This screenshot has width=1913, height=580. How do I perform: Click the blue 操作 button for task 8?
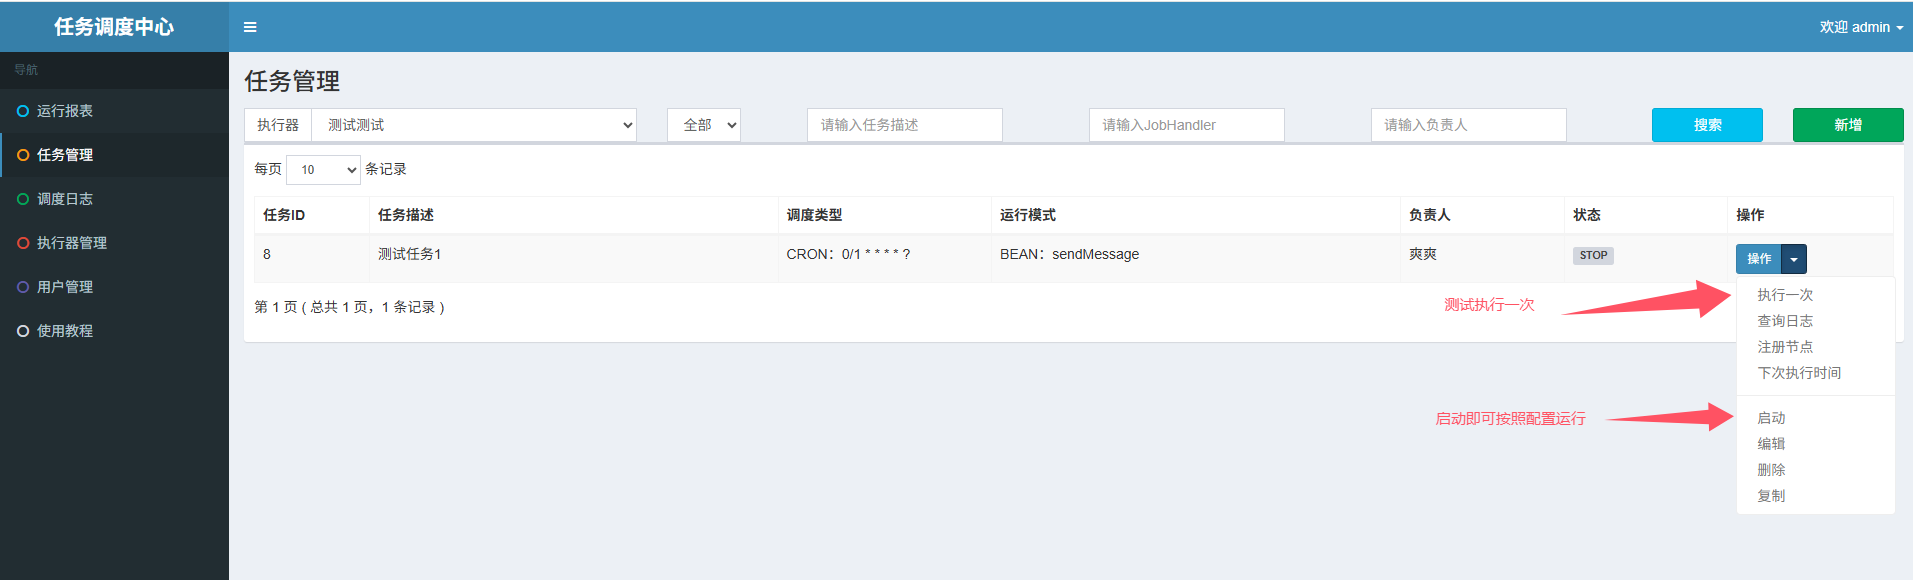pos(1759,259)
